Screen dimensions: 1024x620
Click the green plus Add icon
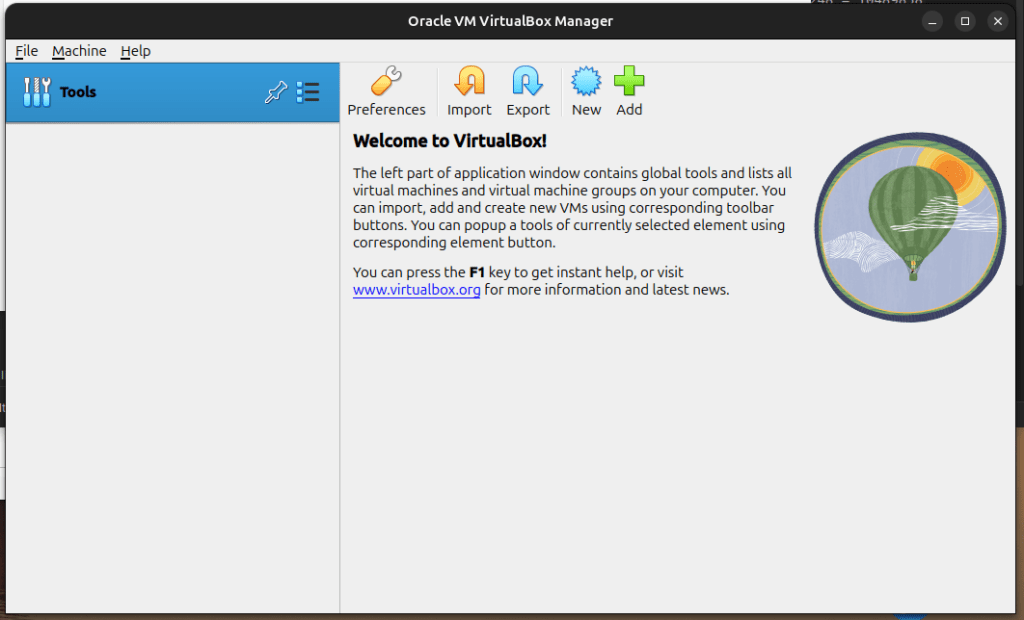coord(629,81)
